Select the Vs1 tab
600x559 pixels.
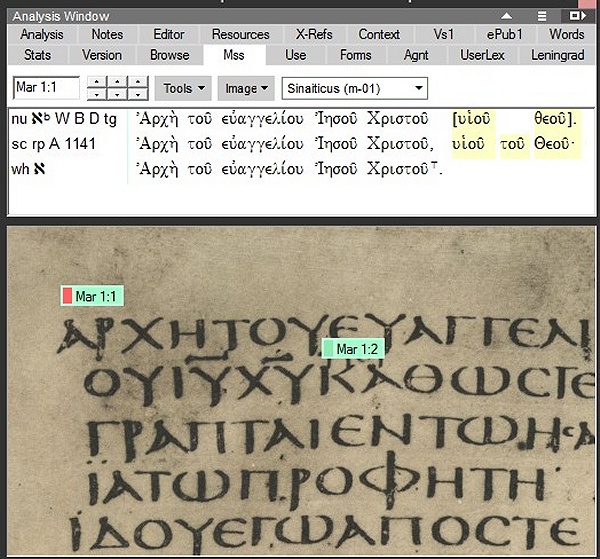(443, 34)
